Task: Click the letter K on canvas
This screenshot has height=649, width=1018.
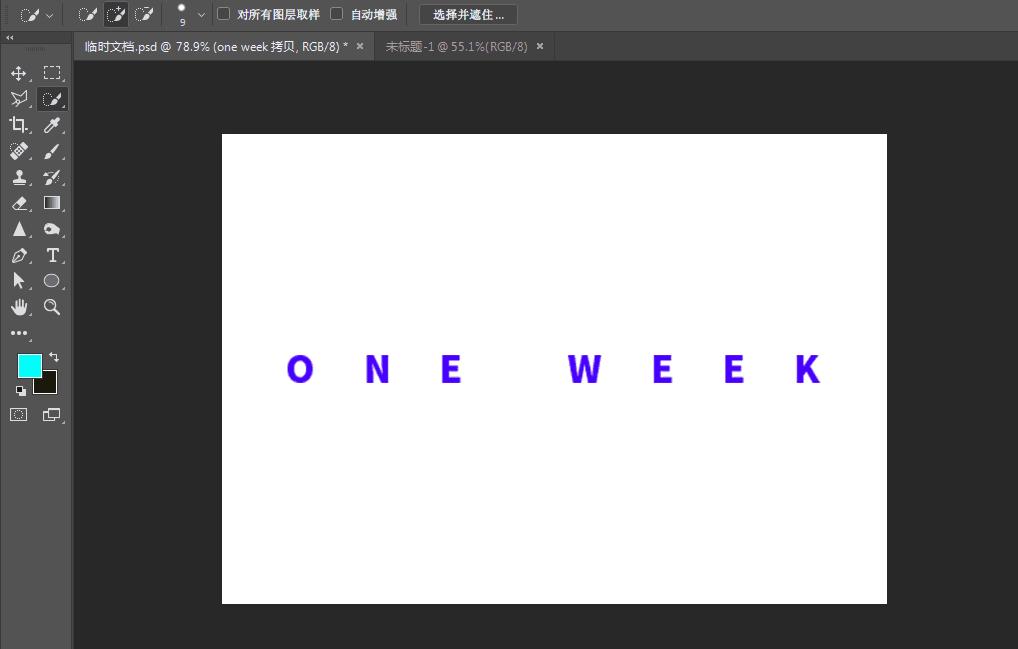Action: [808, 369]
